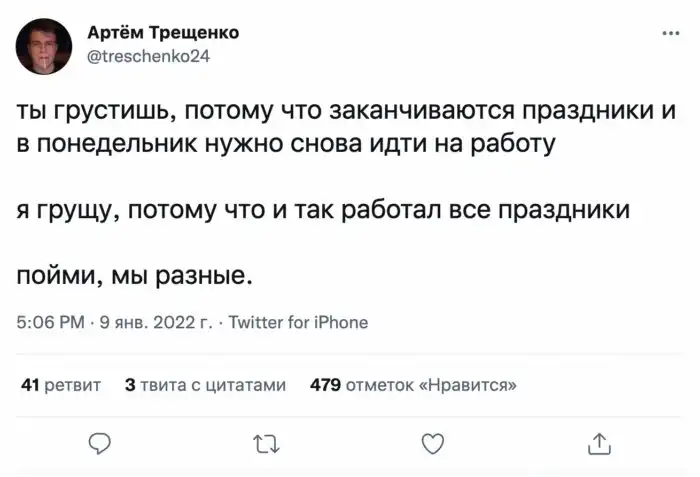Click Артём Трещенко's profile avatar
700x477 pixels.
[45, 45]
